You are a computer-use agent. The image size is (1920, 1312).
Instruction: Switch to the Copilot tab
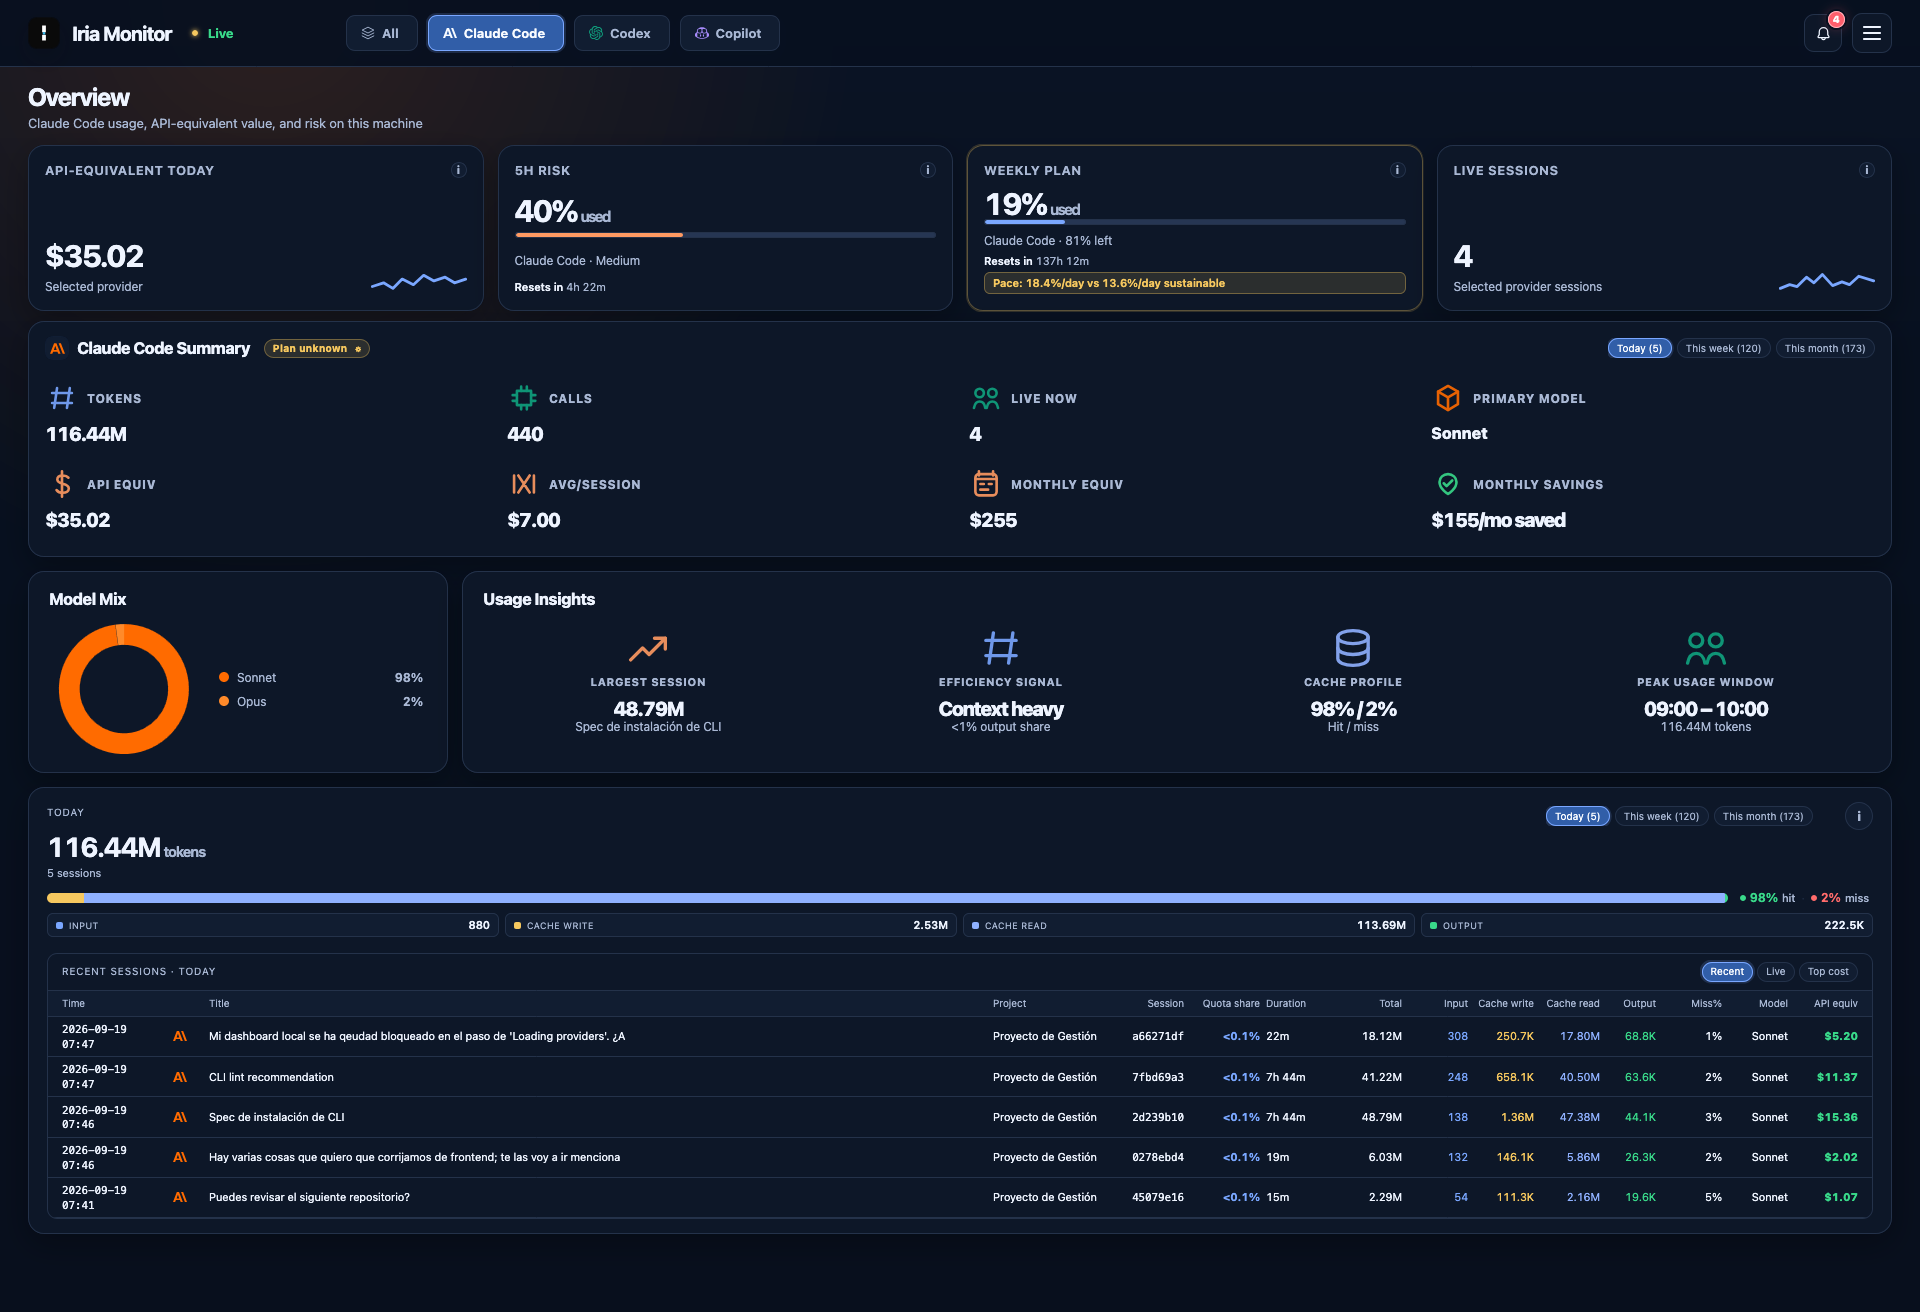pos(729,33)
